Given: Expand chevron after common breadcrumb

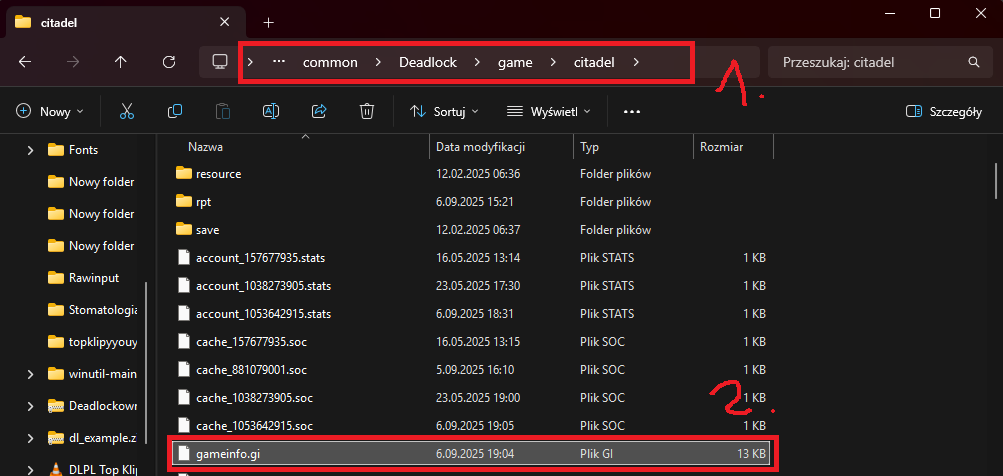Looking at the screenshot, I should tap(378, 63).
